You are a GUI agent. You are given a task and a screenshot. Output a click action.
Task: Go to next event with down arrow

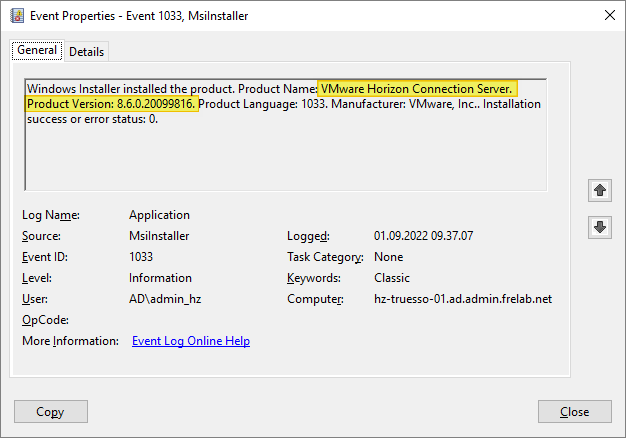point(600,227)
